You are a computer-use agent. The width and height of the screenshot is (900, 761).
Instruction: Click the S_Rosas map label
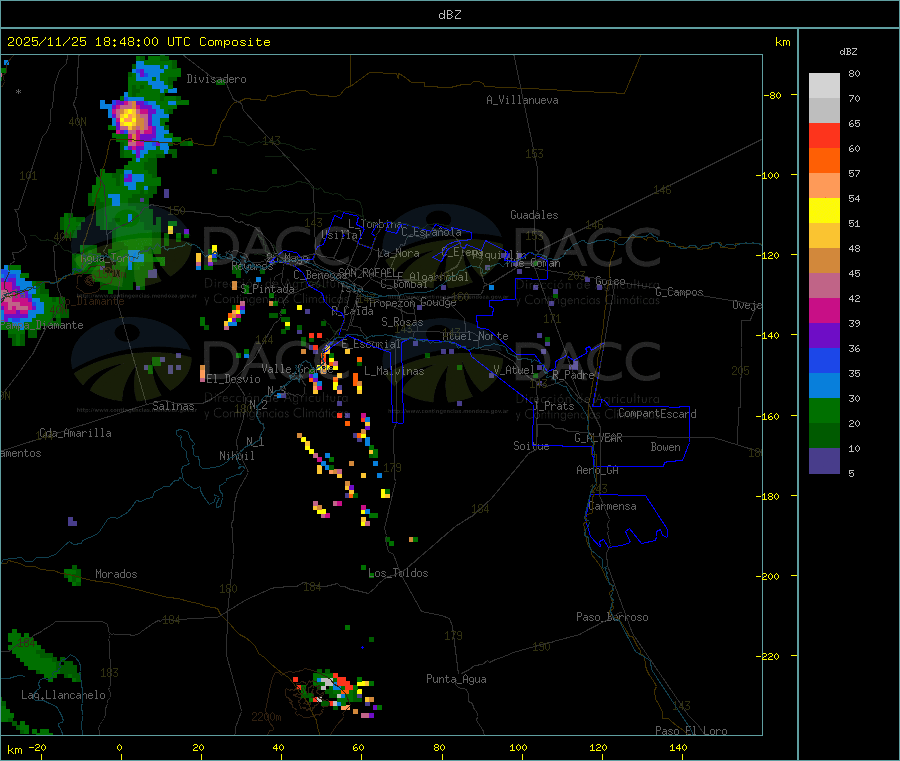(x=402, y=322)
